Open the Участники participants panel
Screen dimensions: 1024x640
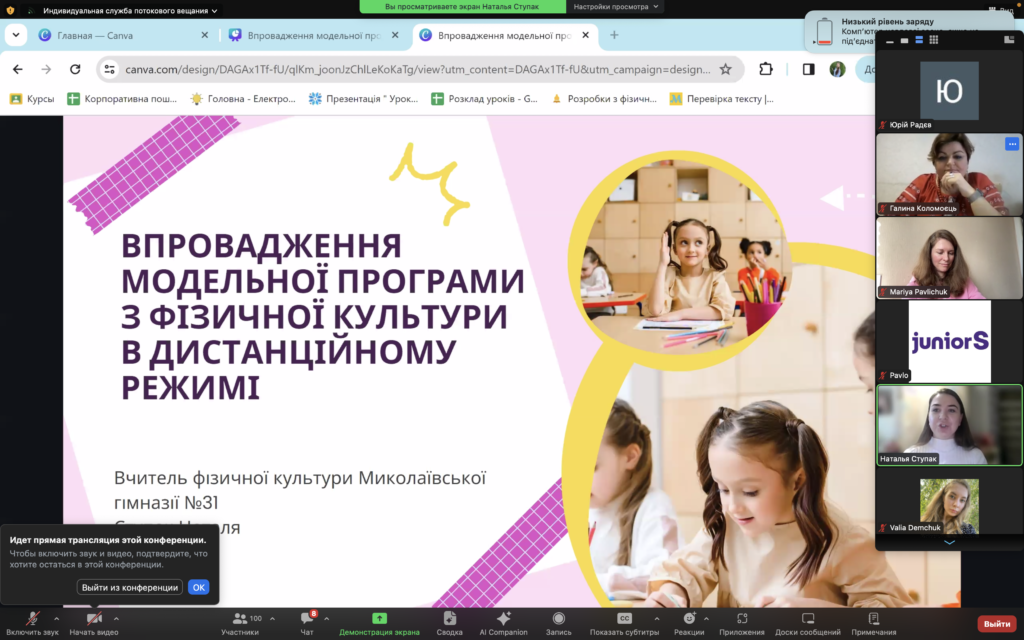(240, 624)
